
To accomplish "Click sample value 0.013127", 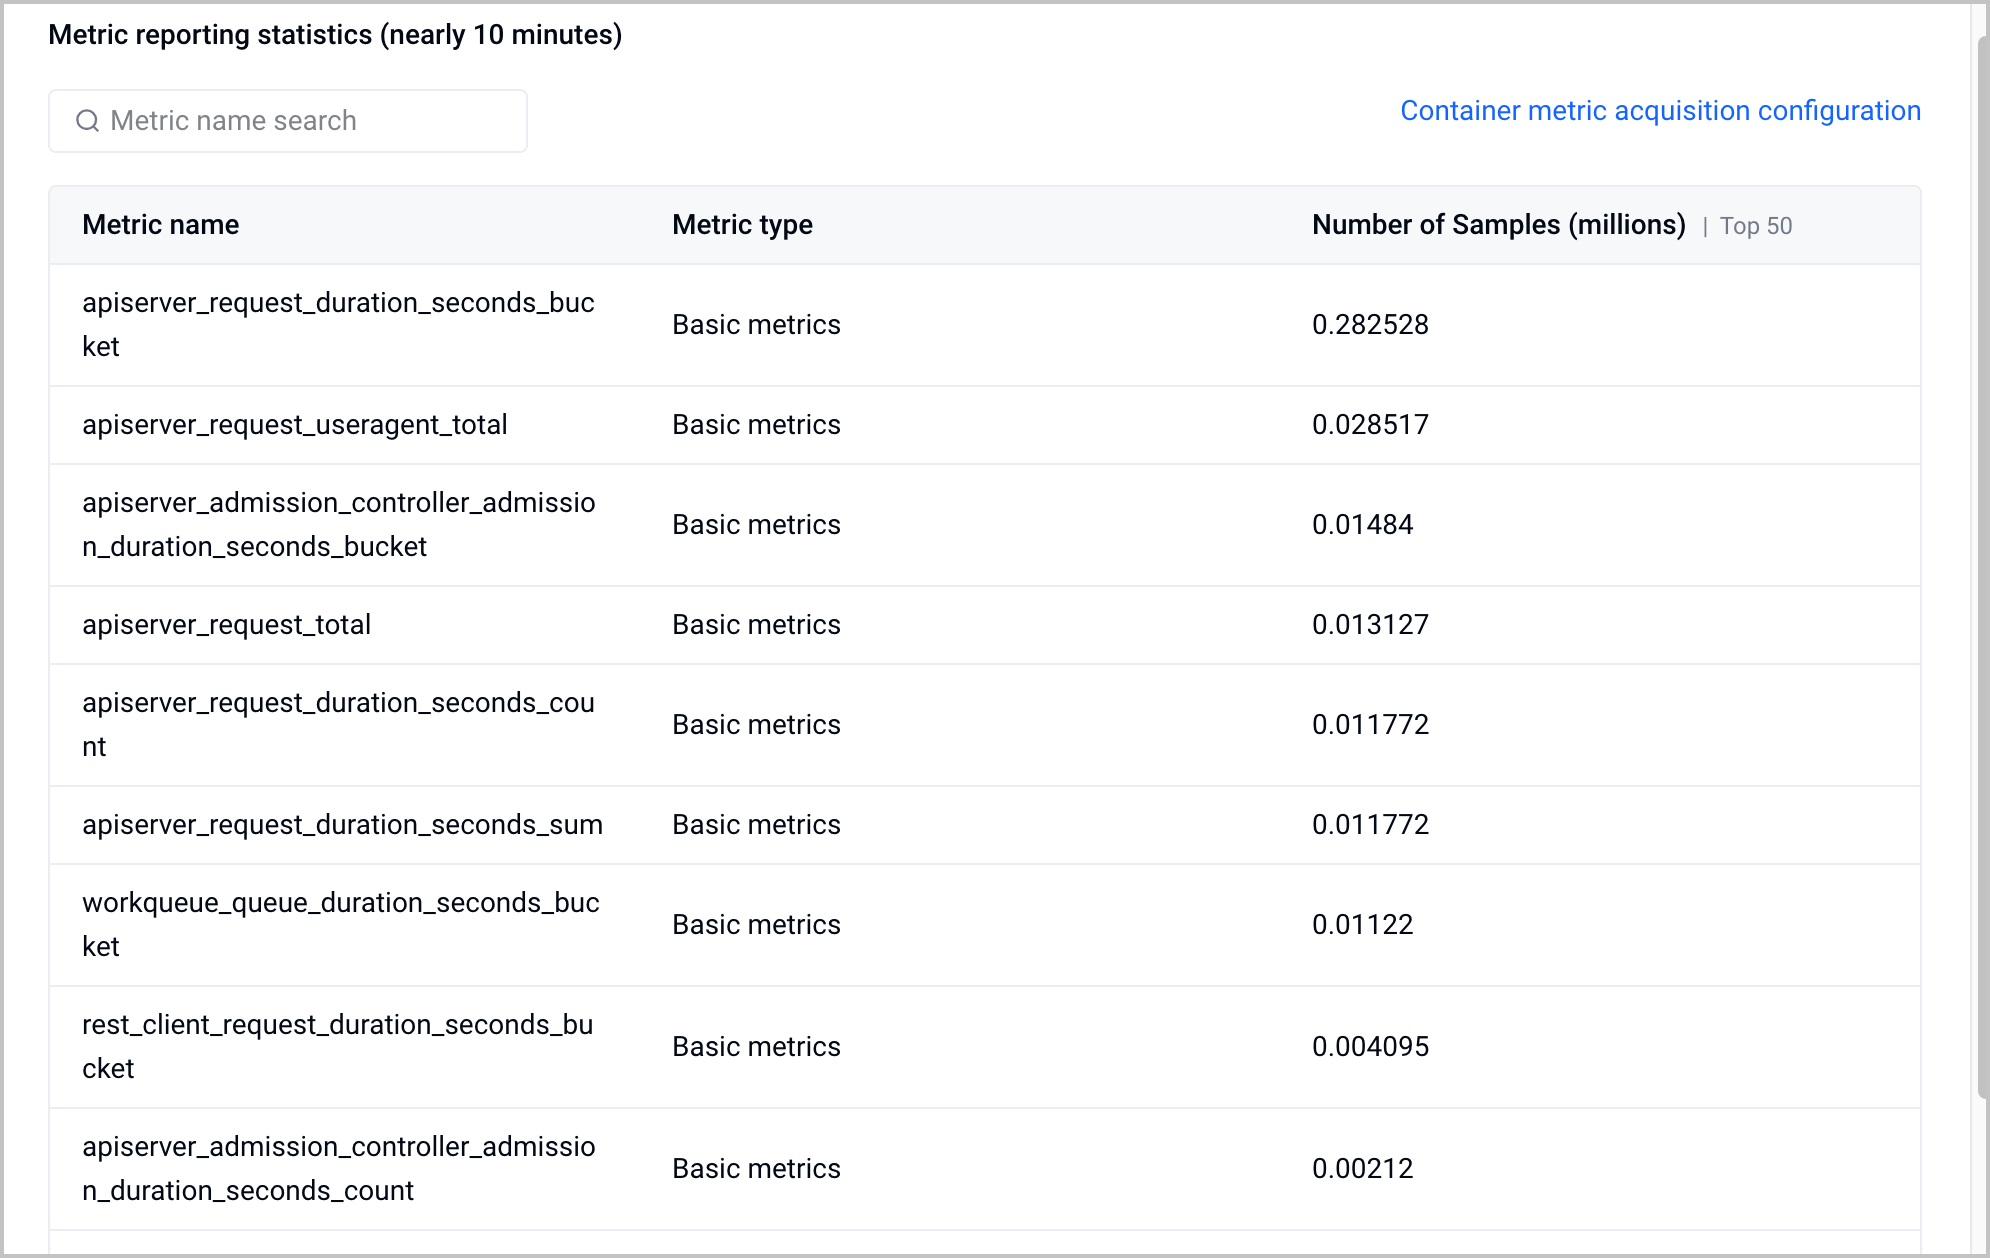I will [1370, 625].
